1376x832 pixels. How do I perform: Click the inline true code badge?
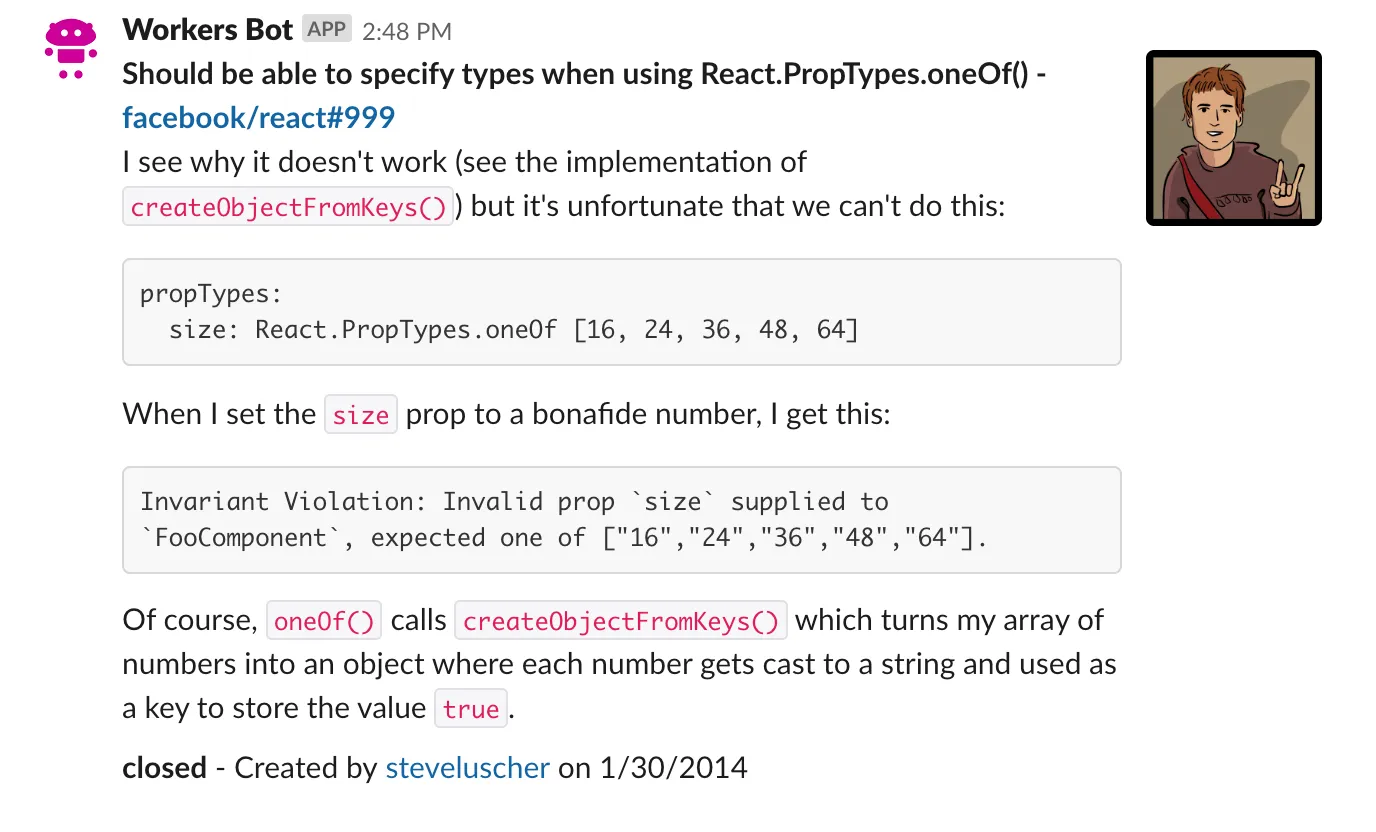[x=471, y=709]
